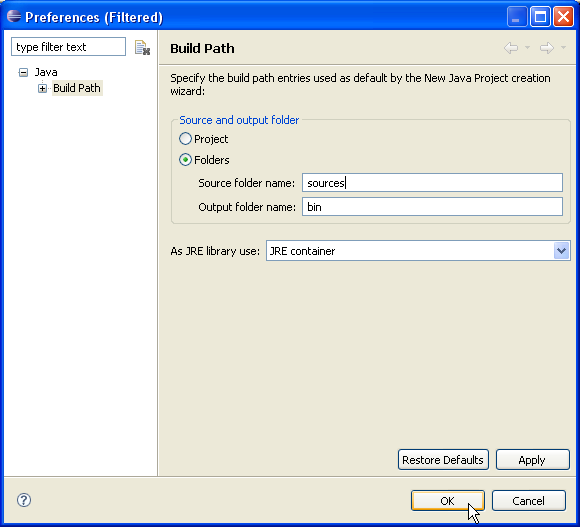The width and height of the screenshot is (580, 527).
Task: Click the Apply button
Action: click(532, 460)
